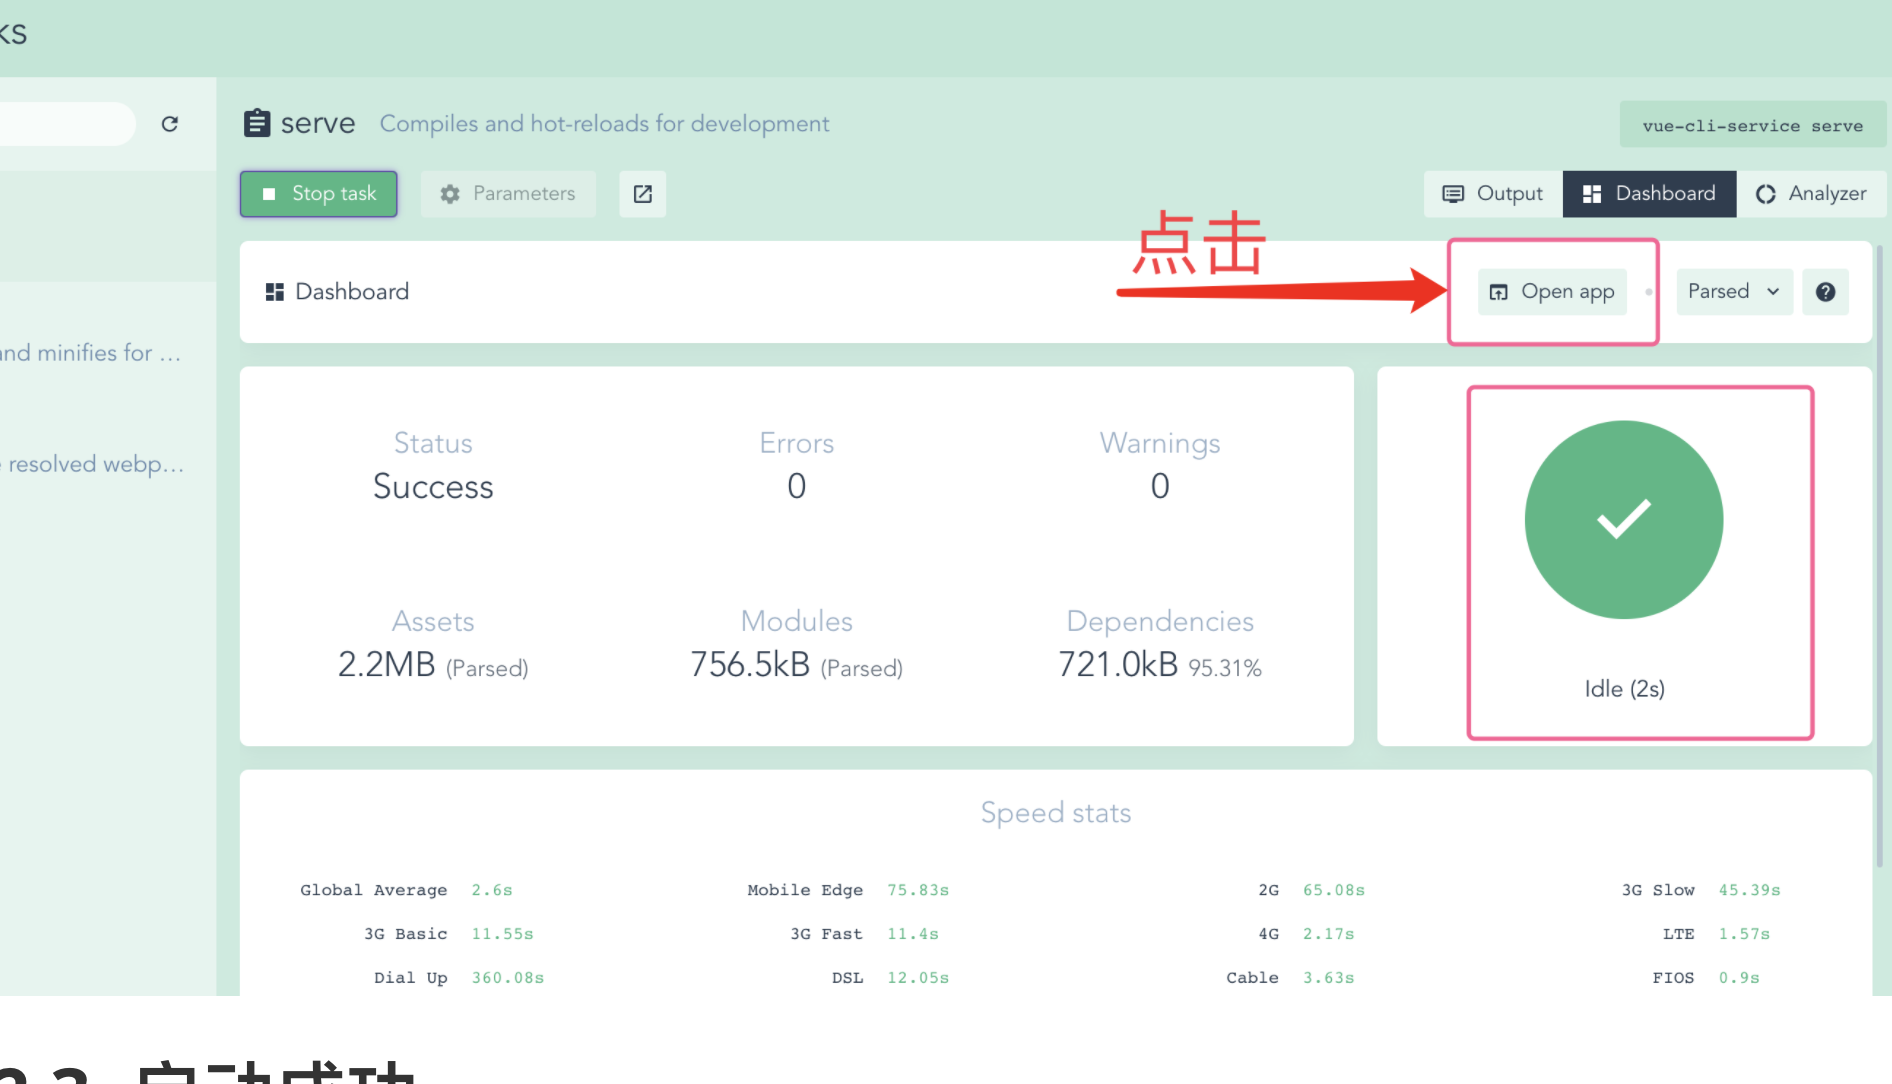Click the Dependencies size 721.0kB
Viewport: 1892px width, 1084px height.
[x=1118, y=664]
